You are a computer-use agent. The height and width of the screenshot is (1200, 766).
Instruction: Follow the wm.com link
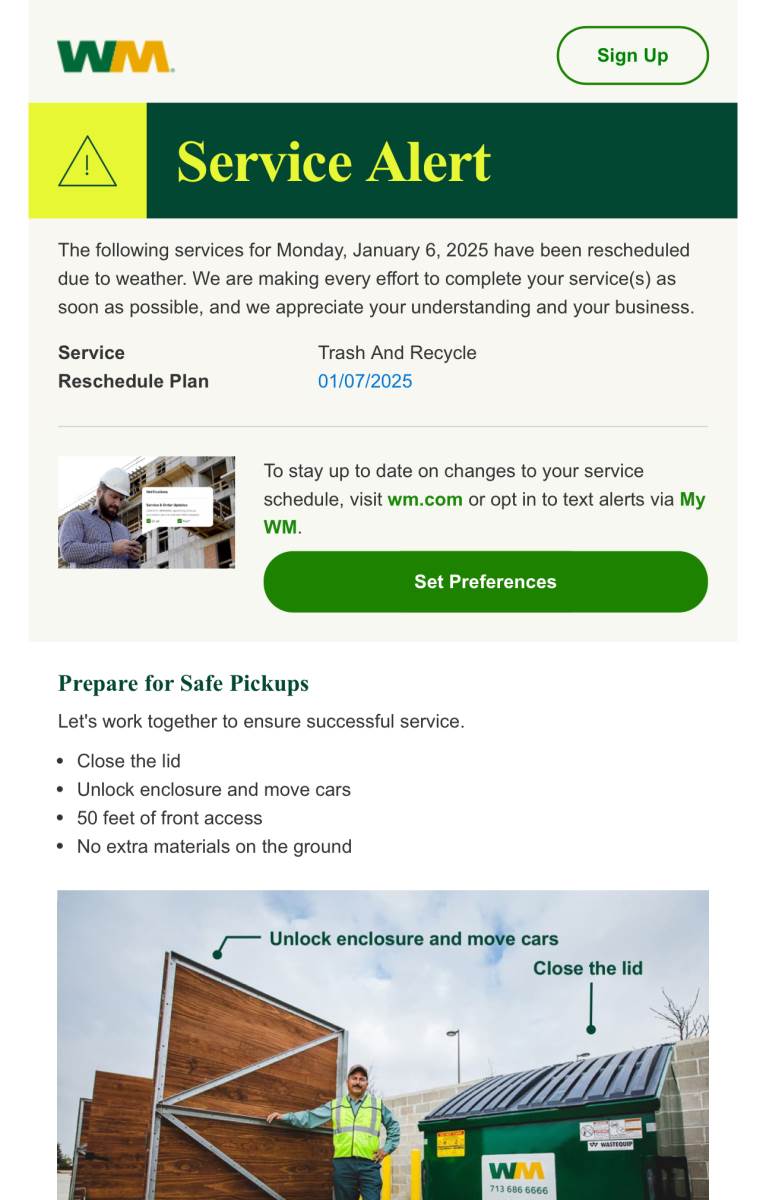[x=425, y=499]
